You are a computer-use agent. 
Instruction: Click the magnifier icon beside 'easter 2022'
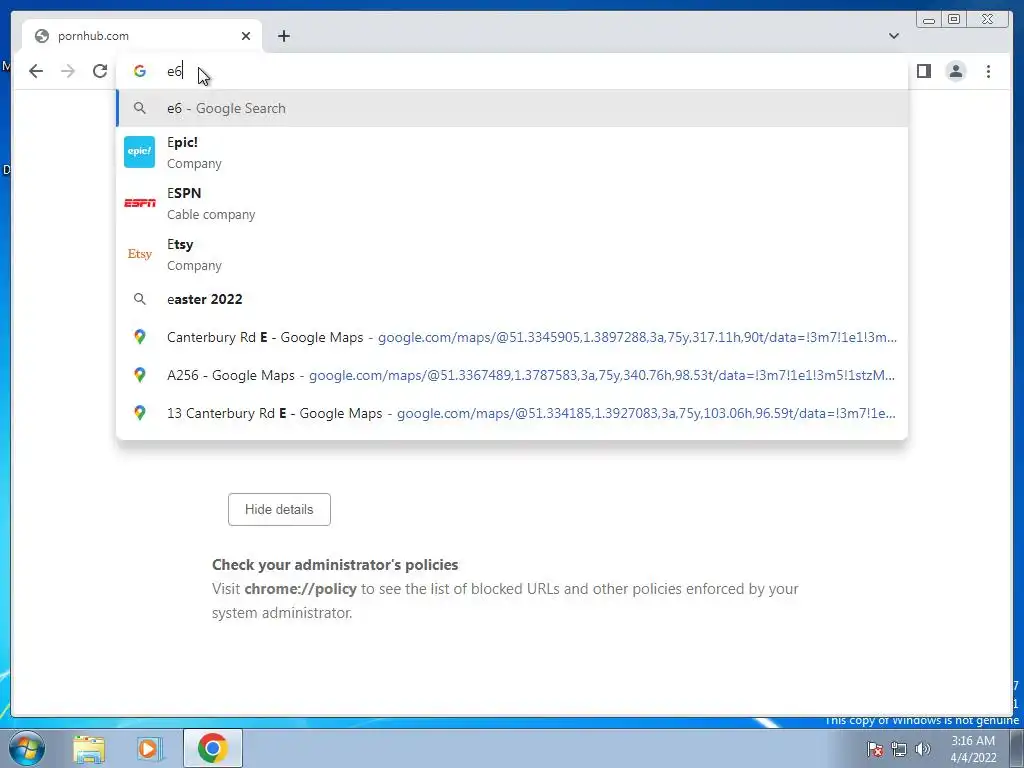click(140, 299)
